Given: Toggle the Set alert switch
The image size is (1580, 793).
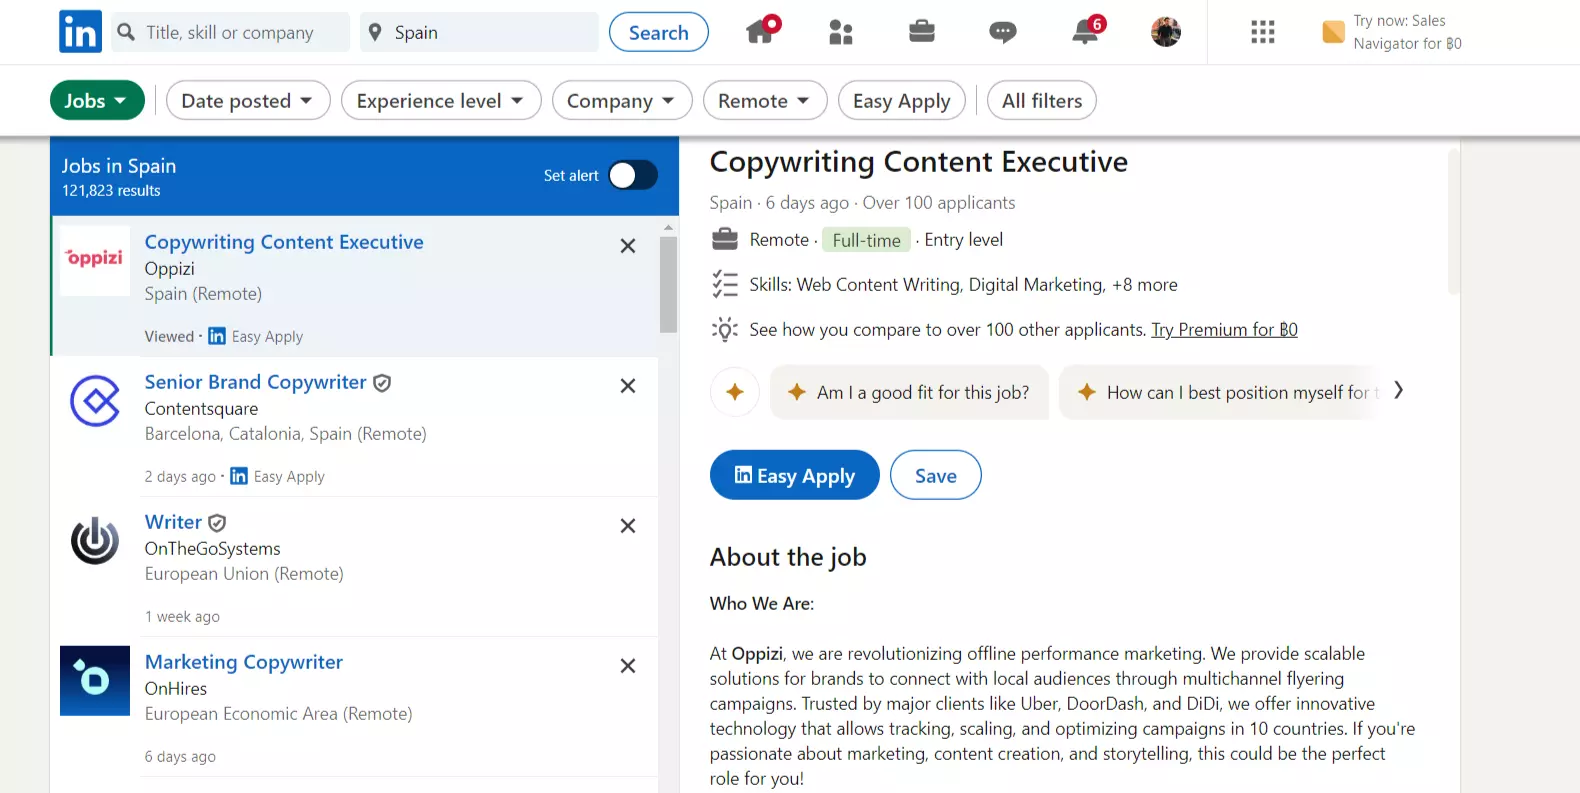Looking at the screenshot, I should pyautogui.click(x=633, y=175).
